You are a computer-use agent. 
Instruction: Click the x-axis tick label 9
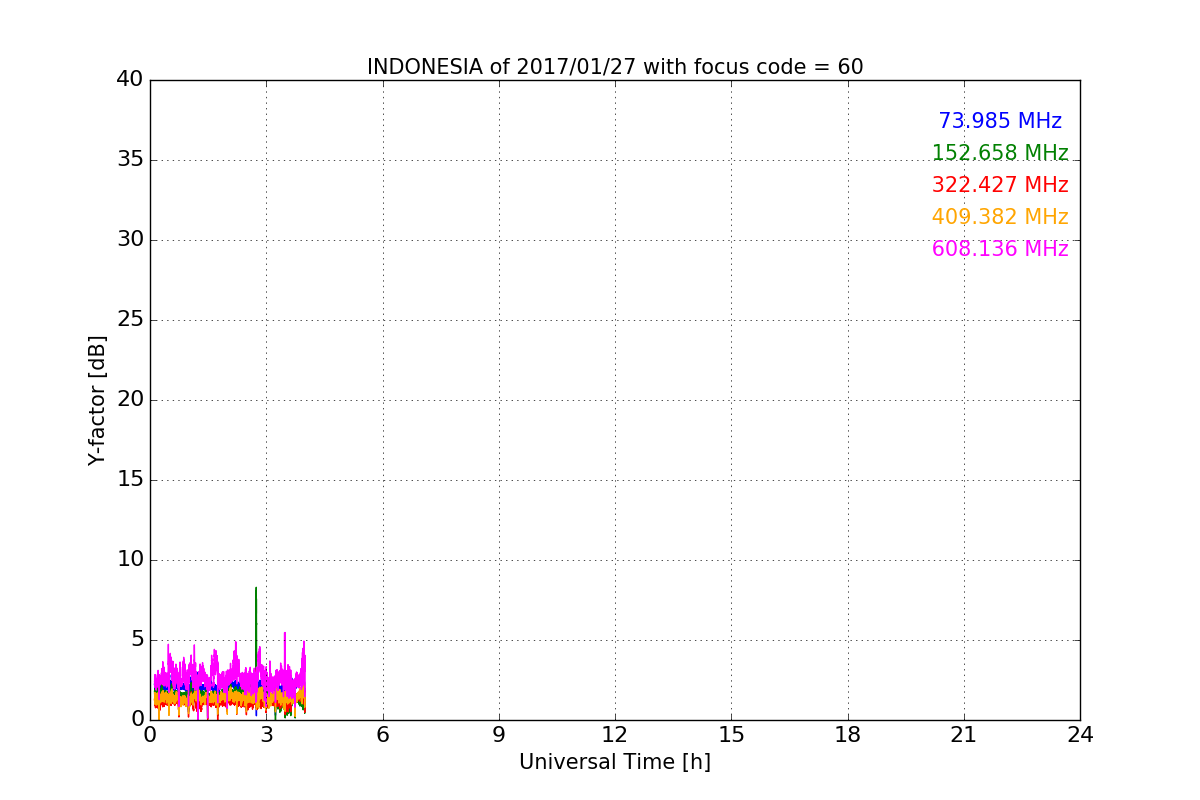[499, 735]
